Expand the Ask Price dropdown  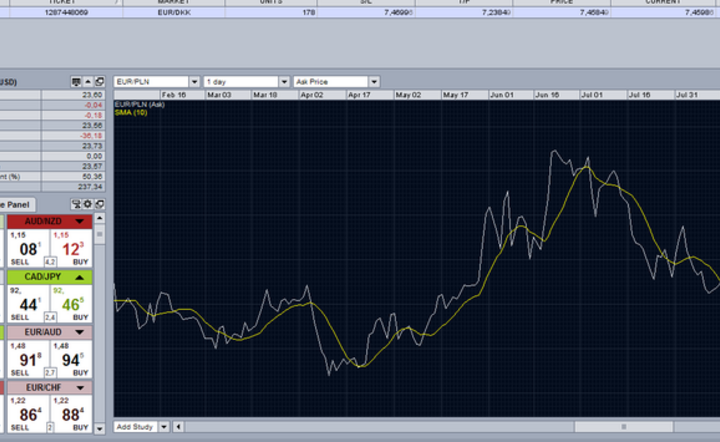pyautogui.click(x=374, y=82)
